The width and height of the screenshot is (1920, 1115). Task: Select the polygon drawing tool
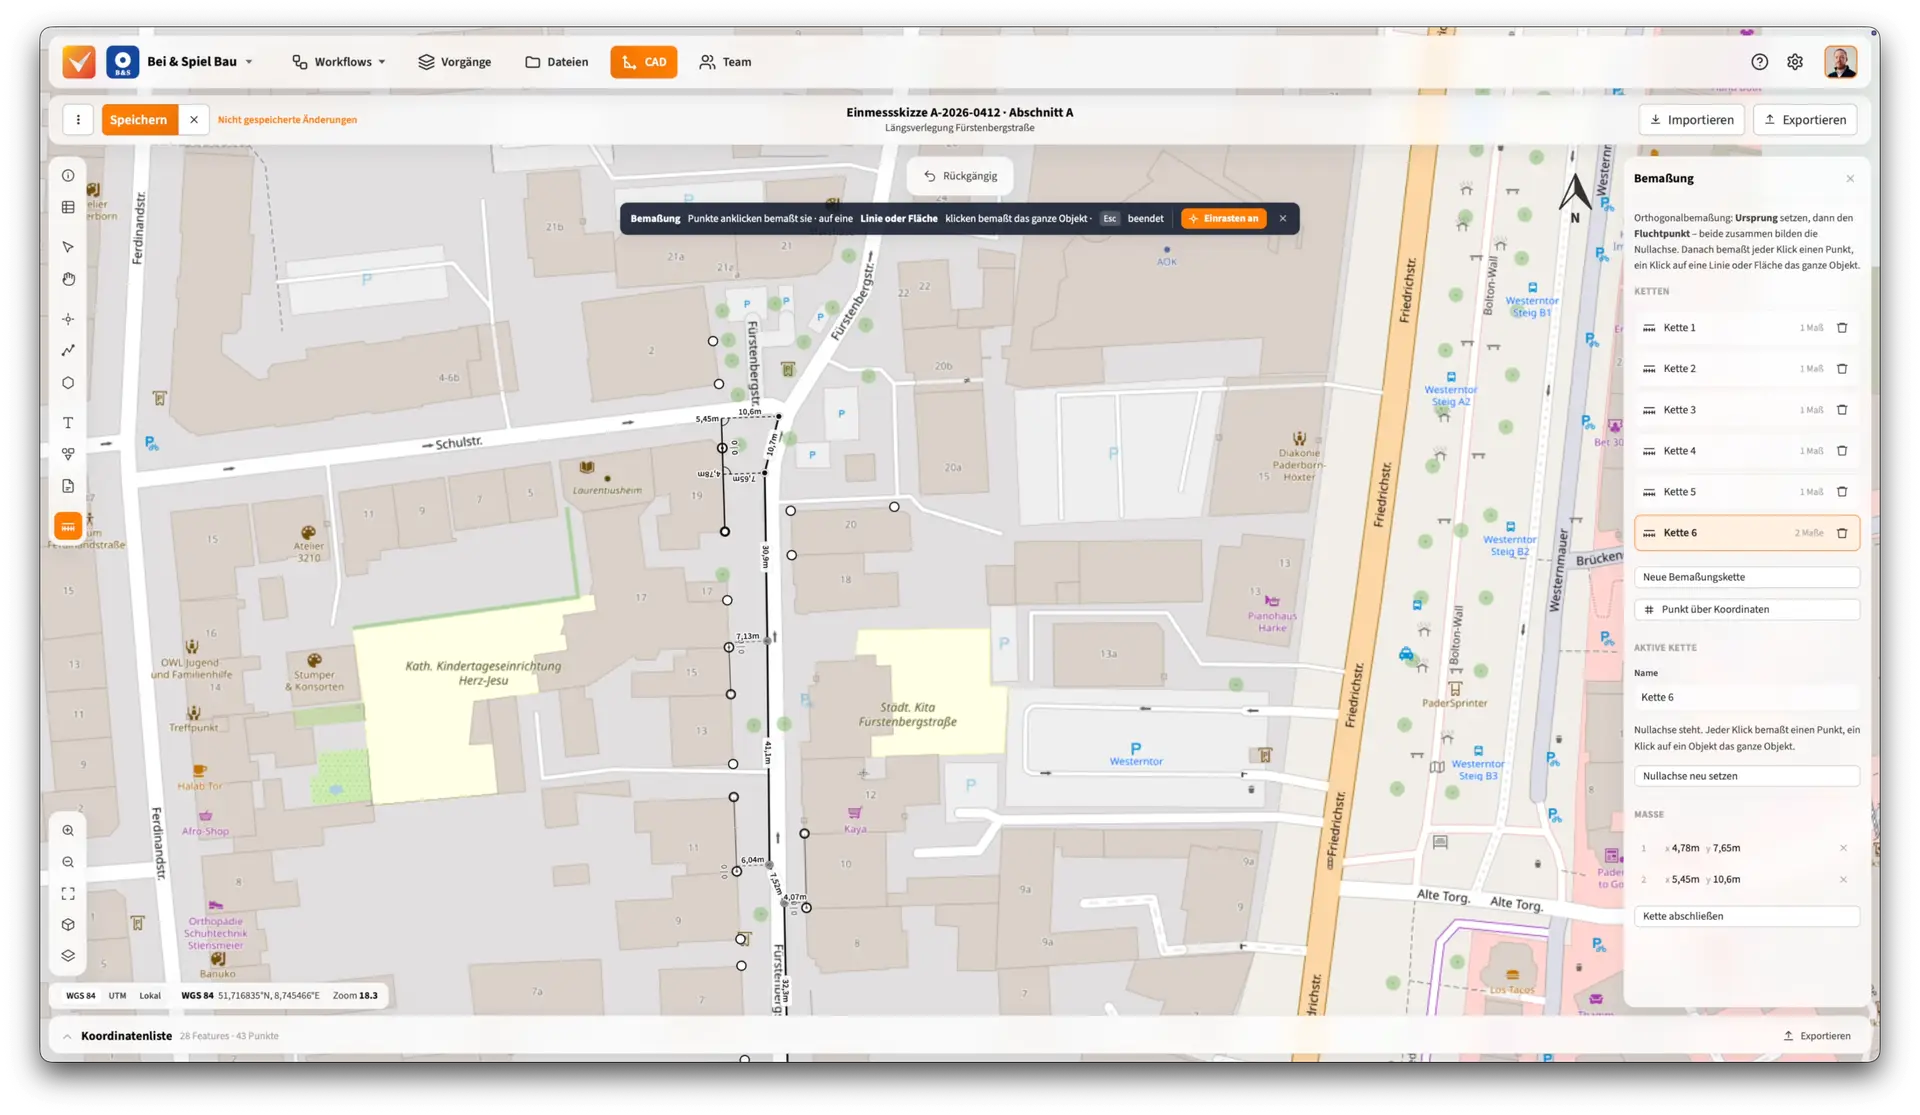pos(68,383)
